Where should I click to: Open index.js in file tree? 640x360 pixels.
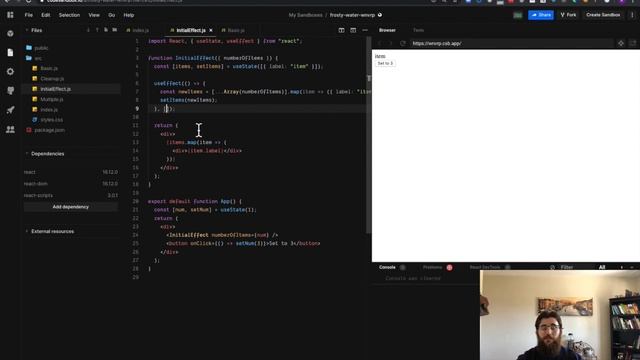(49, 110)
